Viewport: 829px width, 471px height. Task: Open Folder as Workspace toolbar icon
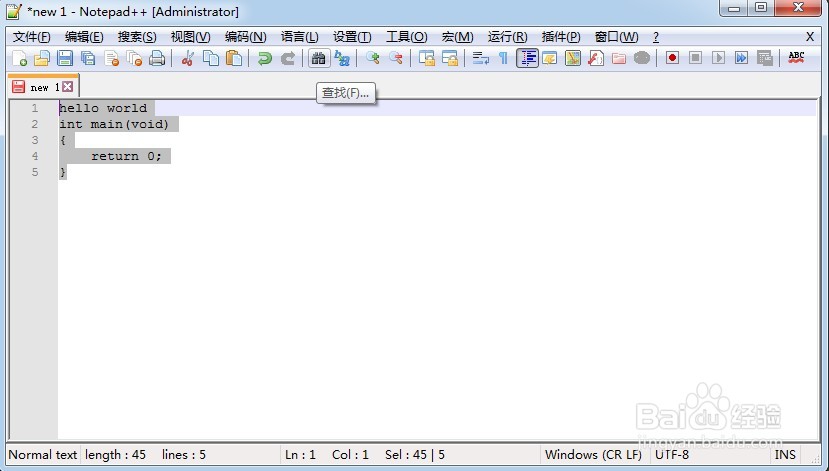[x=619, y=58]
